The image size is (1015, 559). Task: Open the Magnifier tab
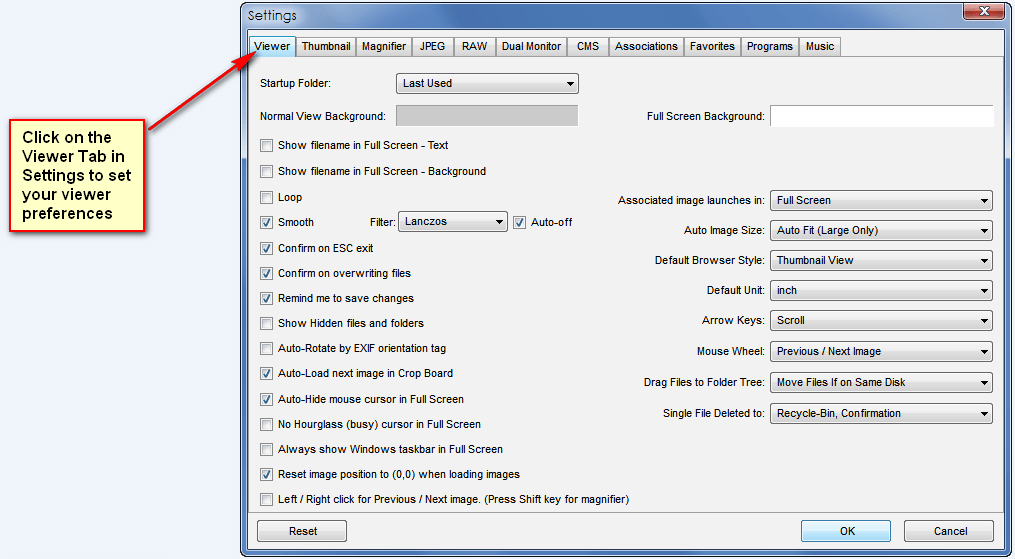coord(384,46)
